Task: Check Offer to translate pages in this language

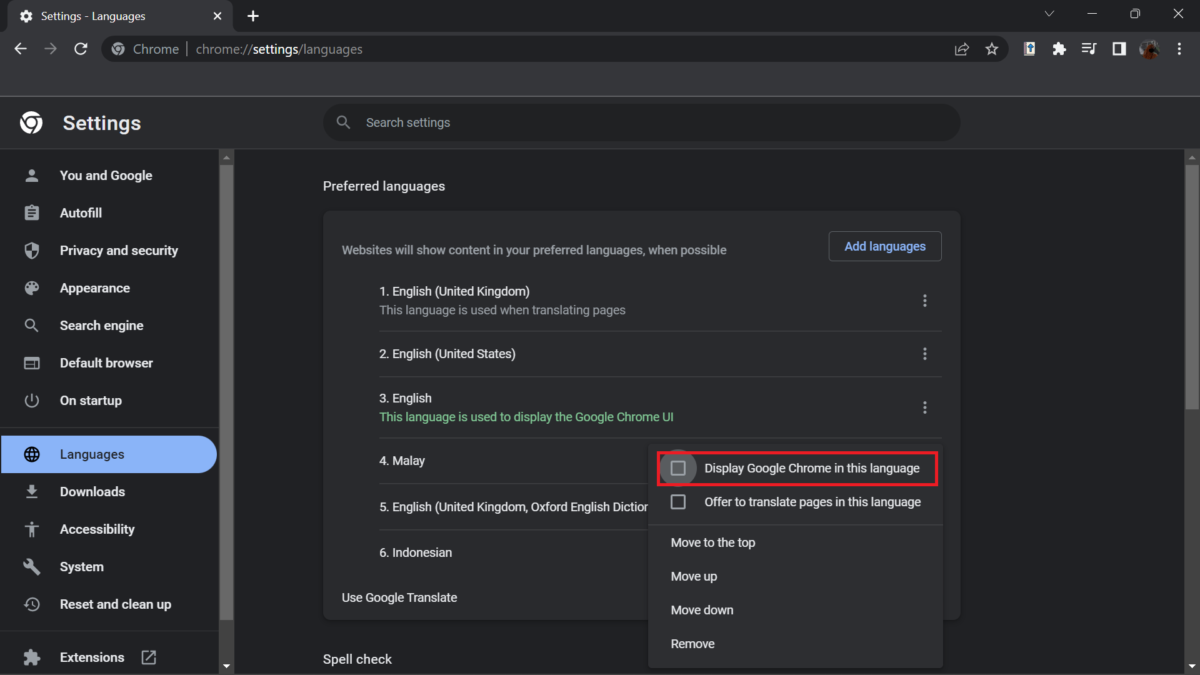Action: [x=678, y=502]
